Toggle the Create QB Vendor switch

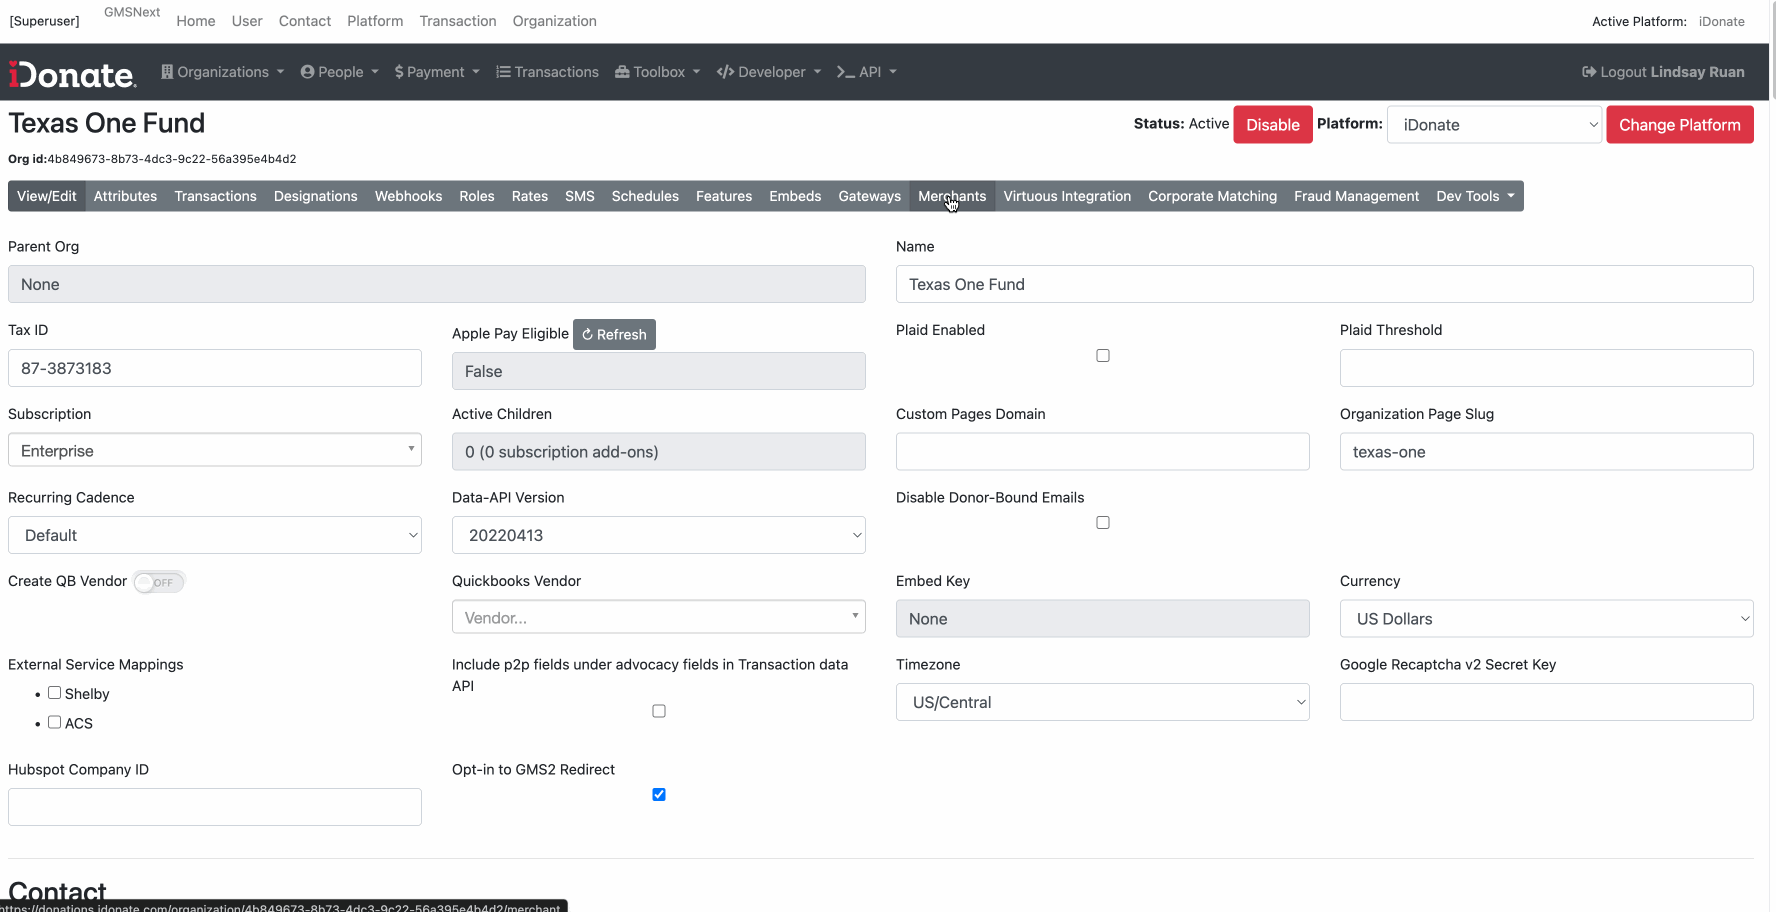point(159,582)
